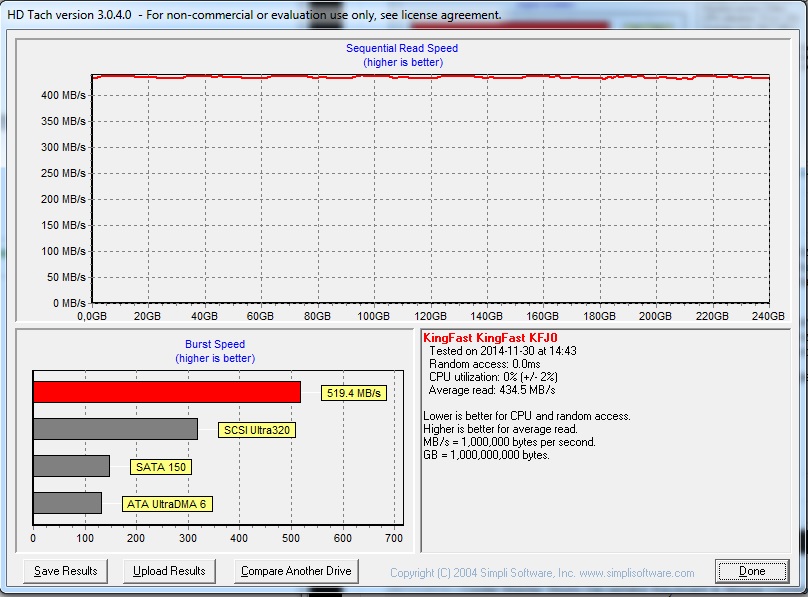The height and width of the screenshot is (597, 808).
Task: Click the SCSI Ultra320 label
Action: pyautogui.click(x=257, y=430)
